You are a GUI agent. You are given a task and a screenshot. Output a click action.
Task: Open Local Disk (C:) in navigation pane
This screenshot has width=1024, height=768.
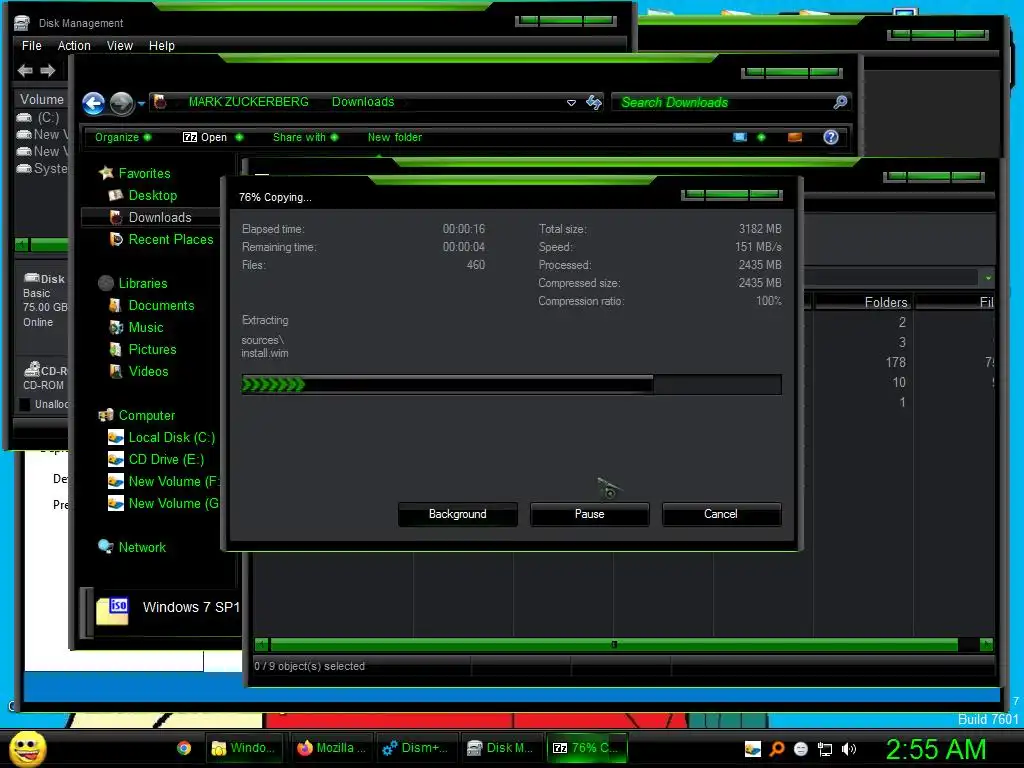click(x=171, y=438)
